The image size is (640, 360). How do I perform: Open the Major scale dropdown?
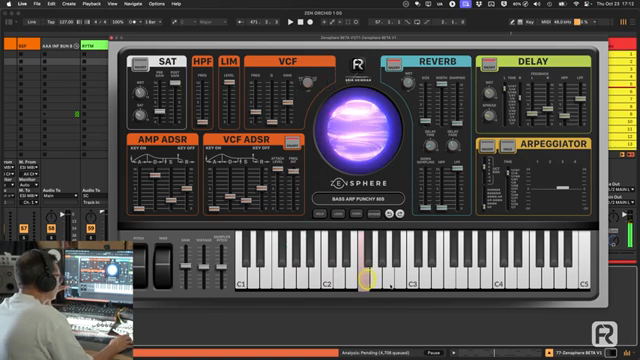(212, 22)
